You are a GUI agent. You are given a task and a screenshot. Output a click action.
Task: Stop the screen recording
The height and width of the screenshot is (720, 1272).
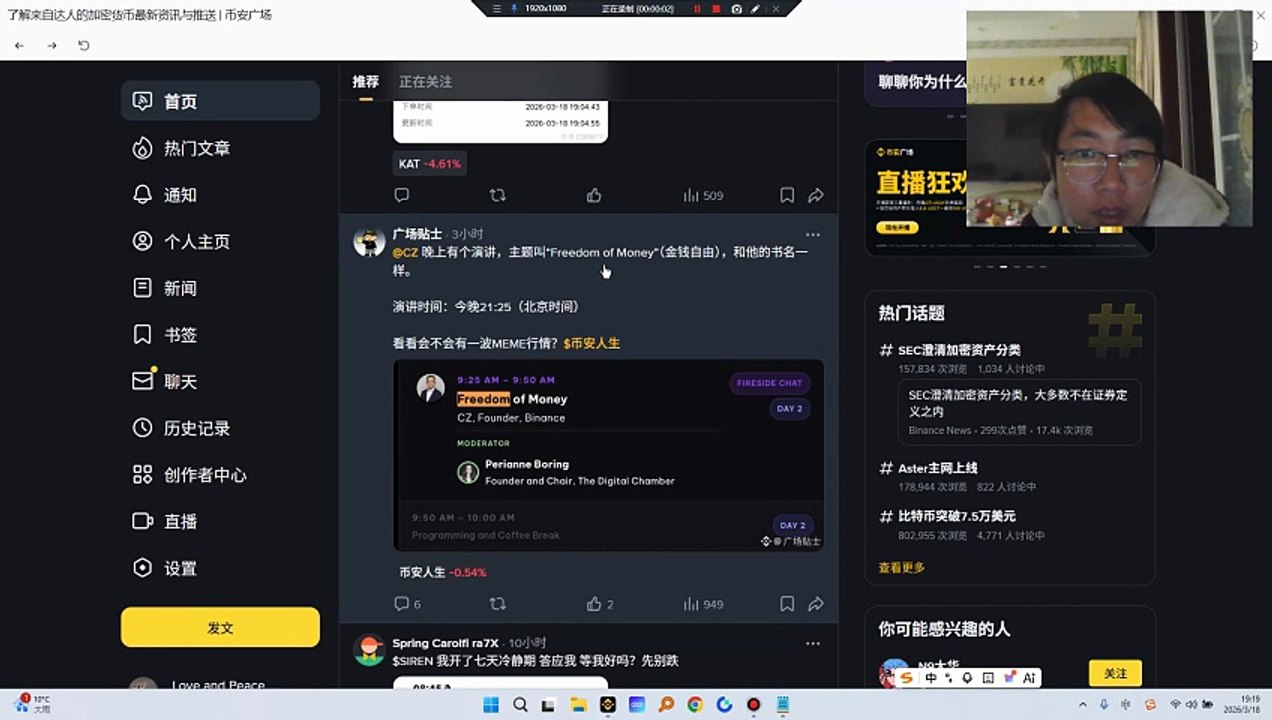tap(716, 8)
